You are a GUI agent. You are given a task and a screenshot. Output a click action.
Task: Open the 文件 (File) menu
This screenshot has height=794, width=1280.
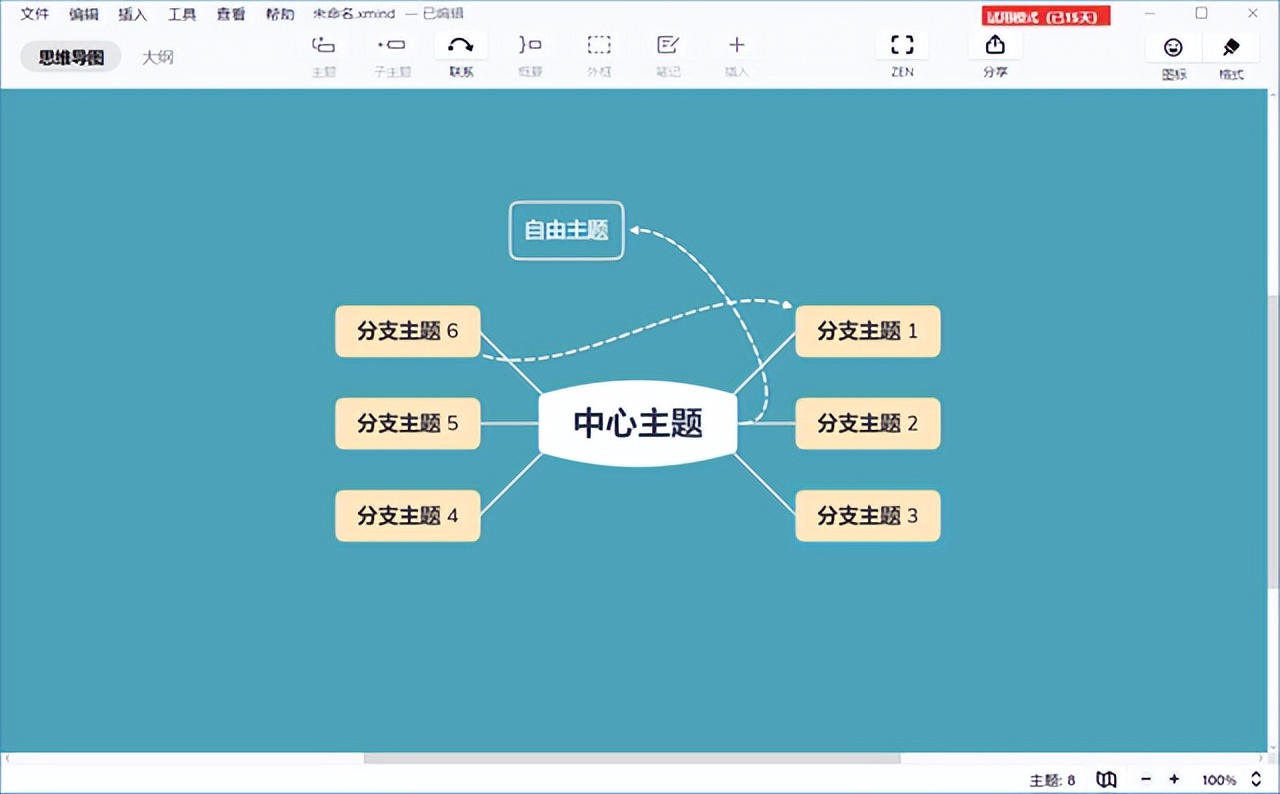pyautogui.click(x=34, y=14)
